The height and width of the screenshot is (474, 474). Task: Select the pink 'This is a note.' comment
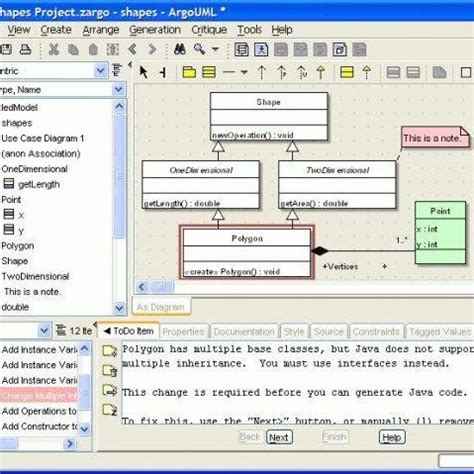pos(435,137)
